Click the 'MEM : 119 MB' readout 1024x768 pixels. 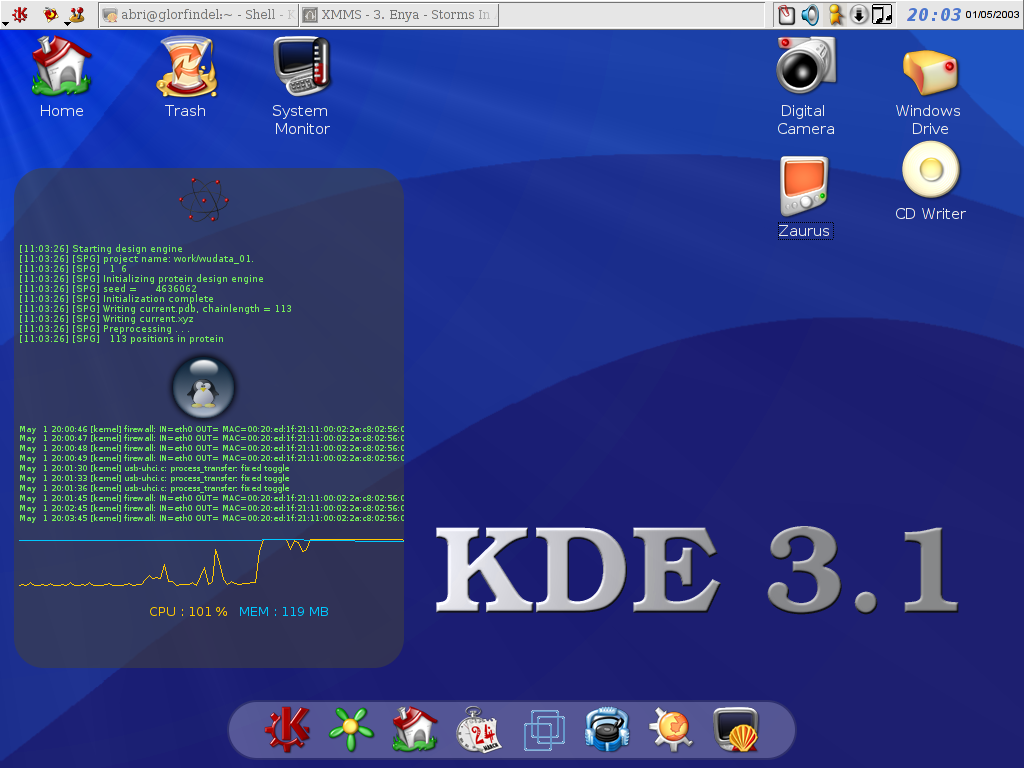tap(283, 612)
